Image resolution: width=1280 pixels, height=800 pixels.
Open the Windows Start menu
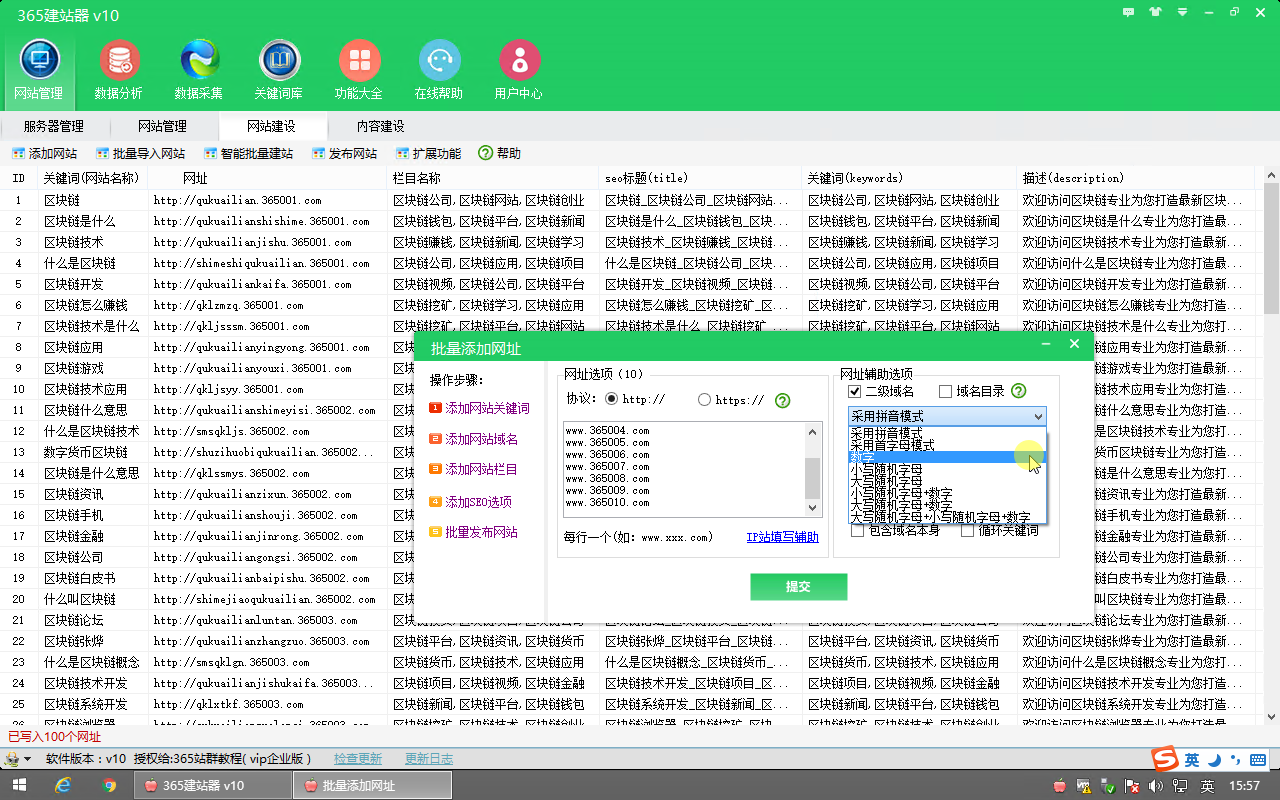coord(19,786)
